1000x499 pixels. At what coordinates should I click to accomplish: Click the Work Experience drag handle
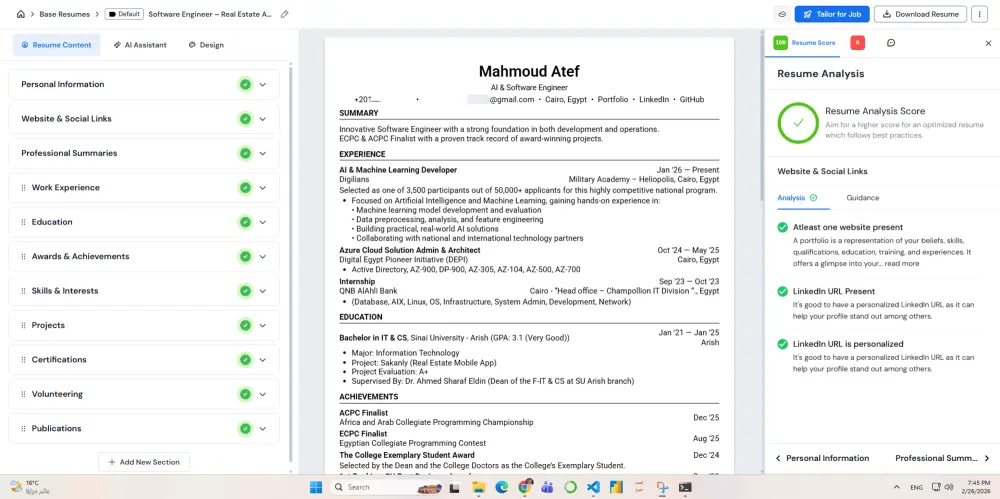pyautogui.click(x=24, y=188)
